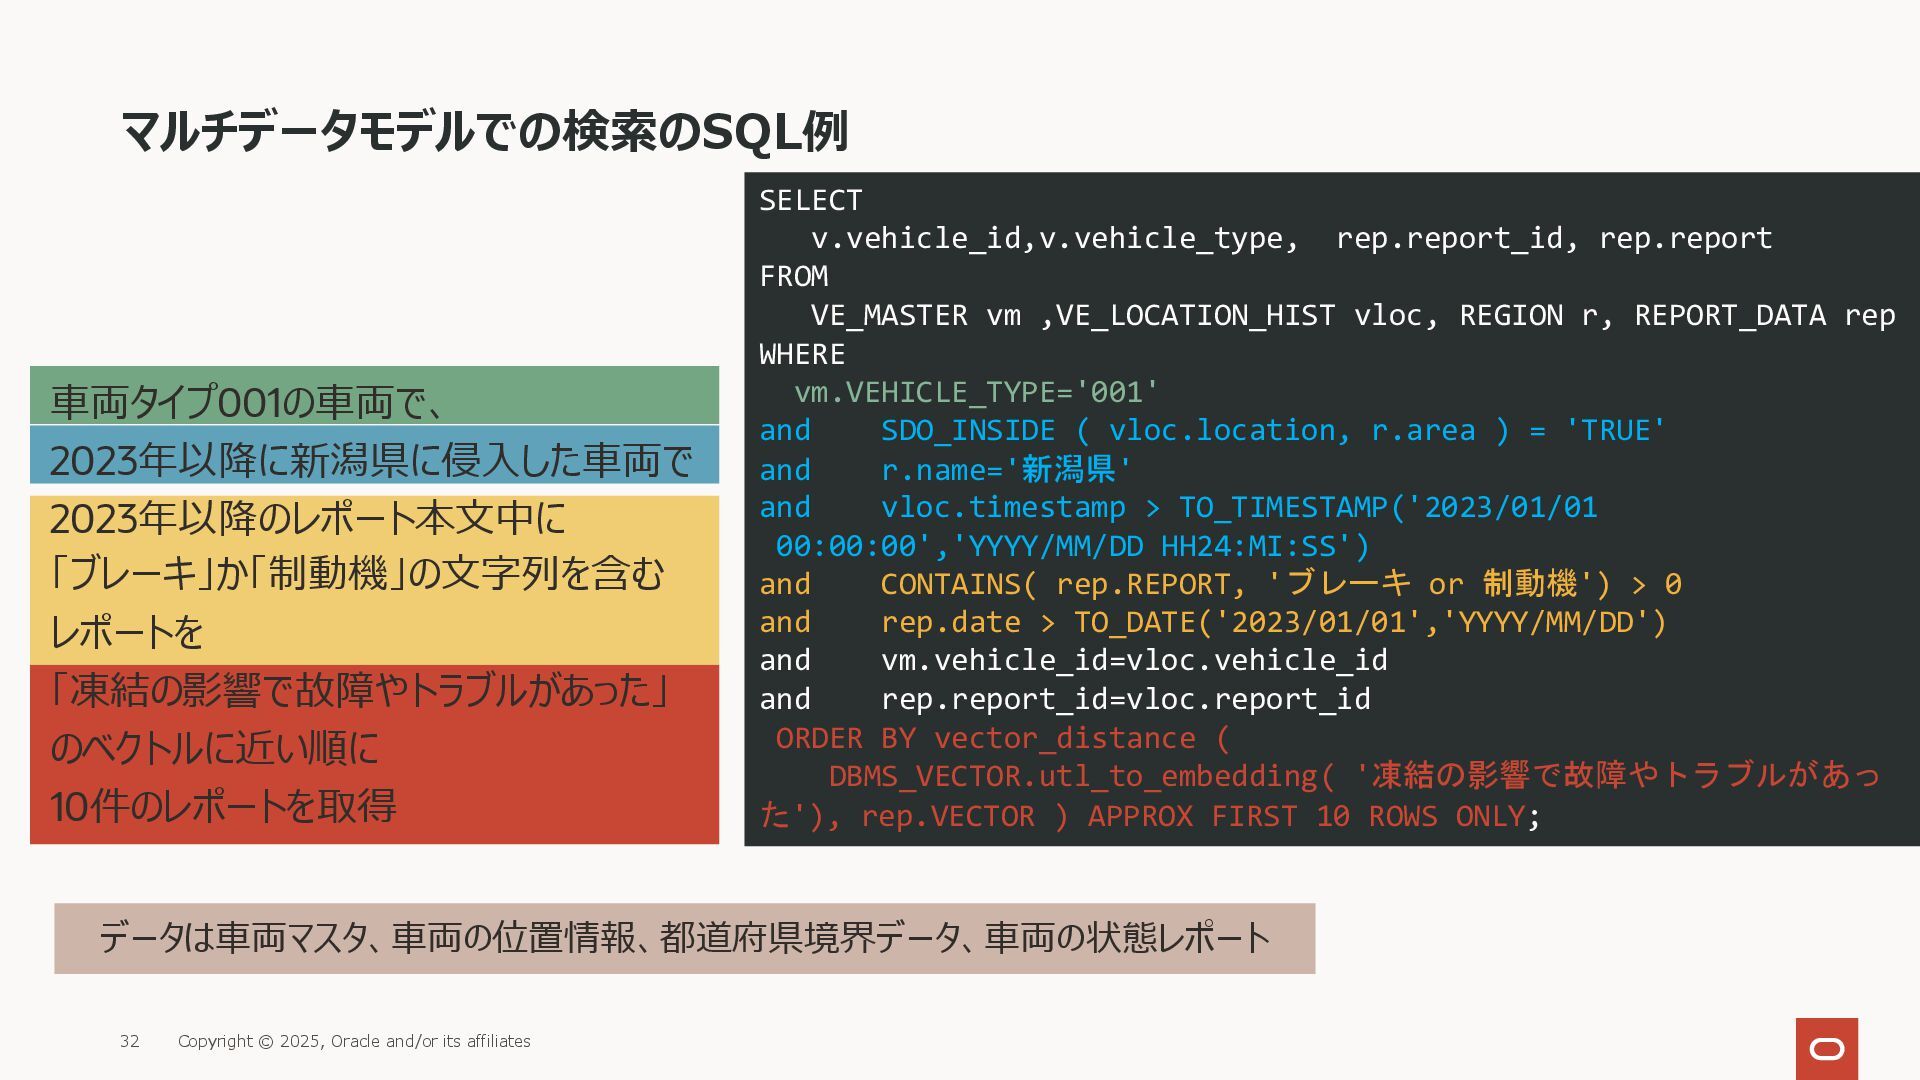Click the ORDER BY vector_distance line
This screenshot has width=1920, height=1080.
coord(1002,738)
